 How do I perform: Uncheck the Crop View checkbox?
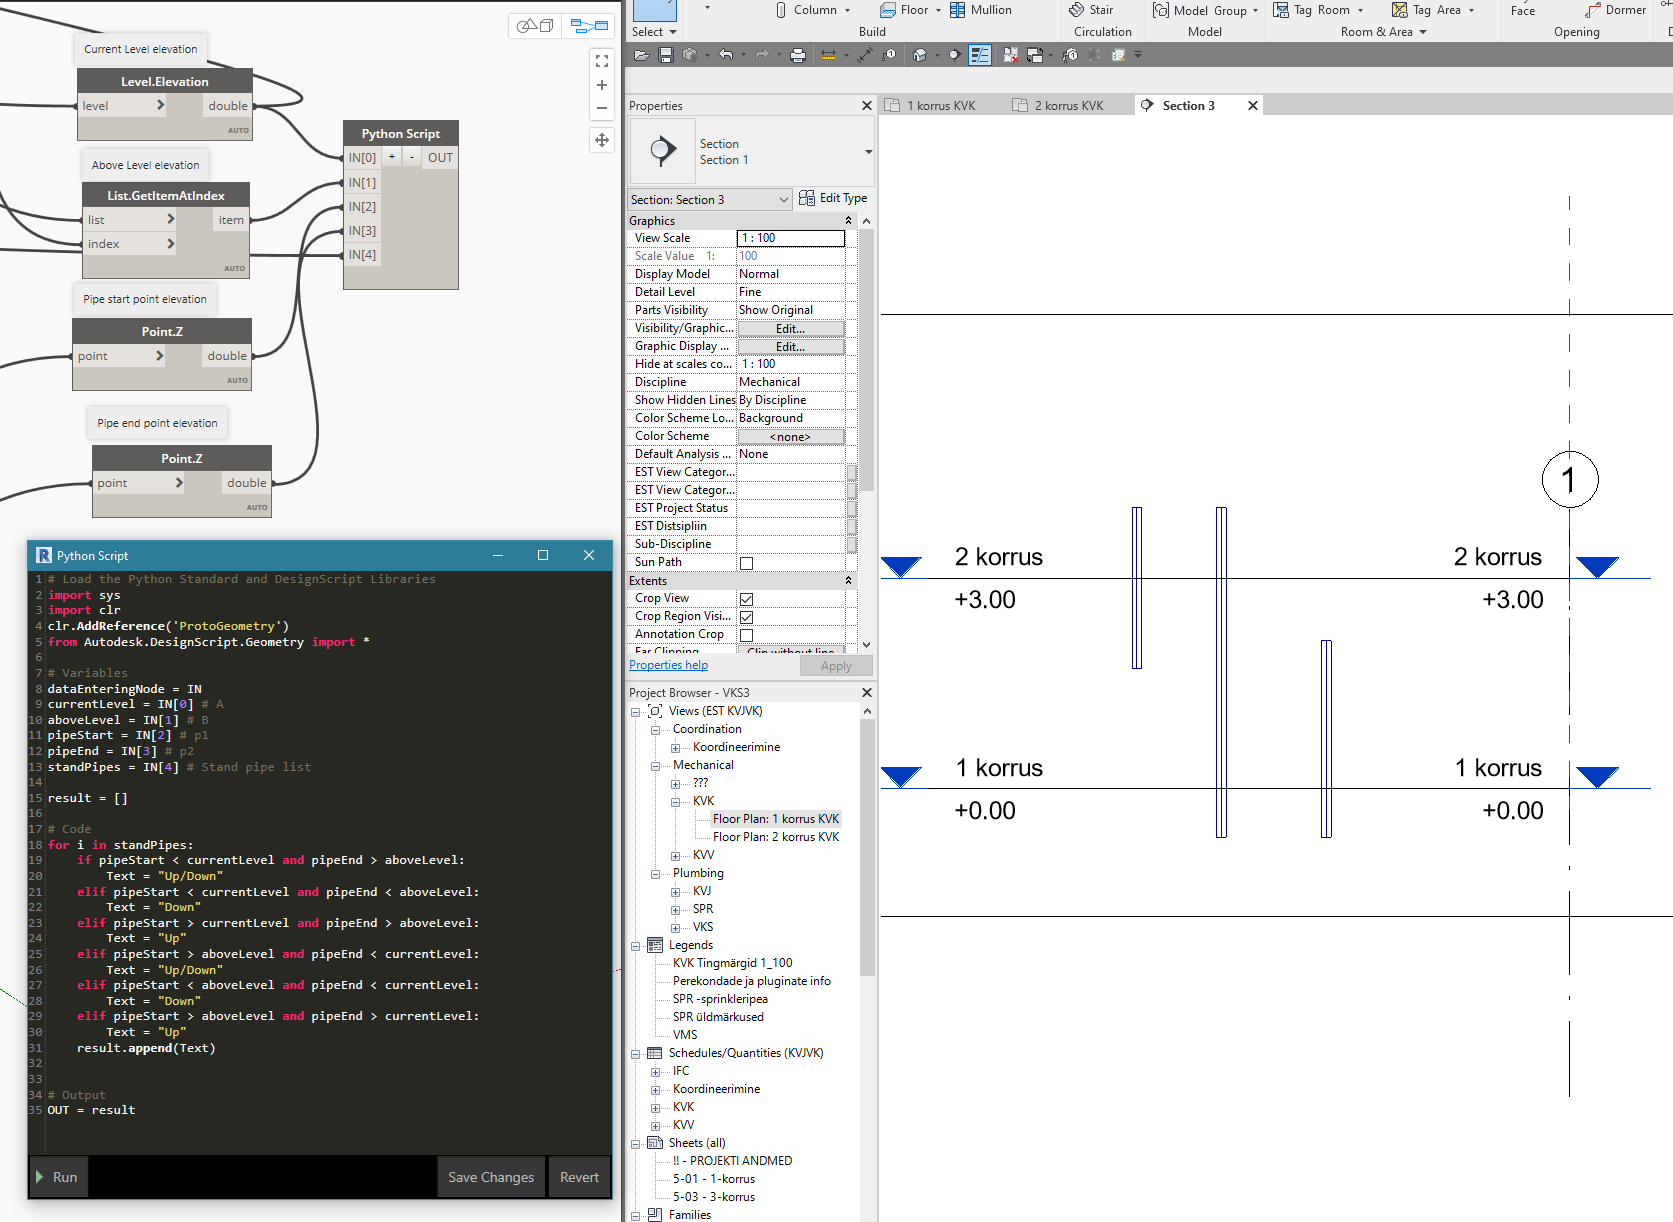pyautogui.click(x=746, y=599)
